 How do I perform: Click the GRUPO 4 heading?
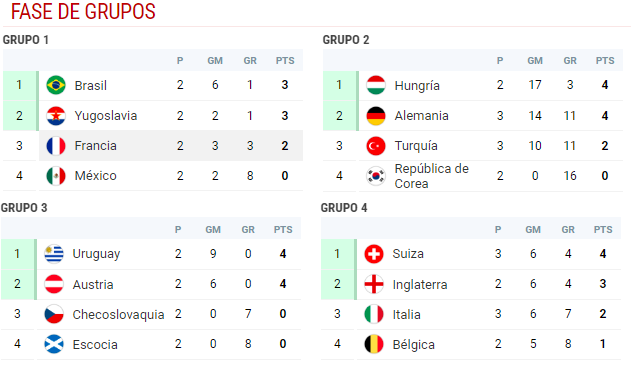344,208
